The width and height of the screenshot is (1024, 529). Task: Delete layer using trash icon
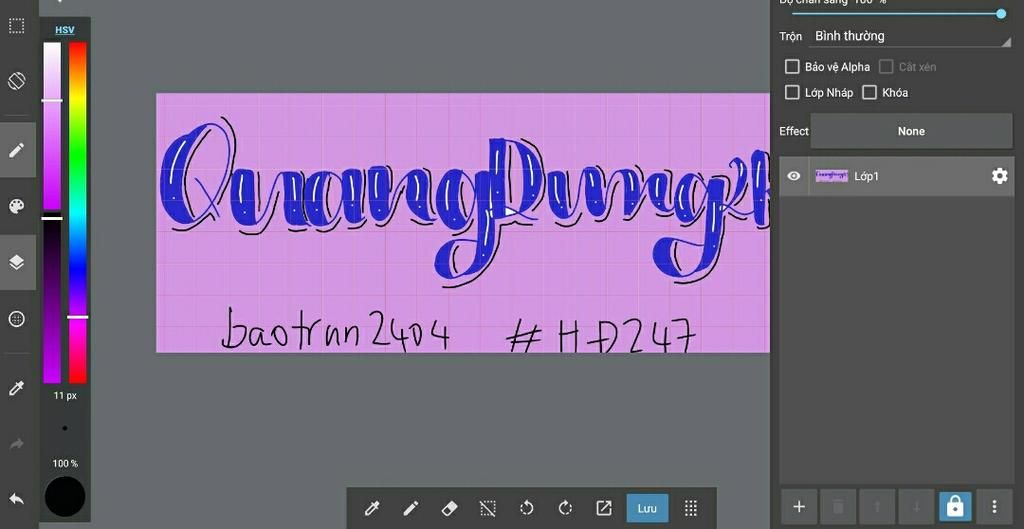point(838,506)
